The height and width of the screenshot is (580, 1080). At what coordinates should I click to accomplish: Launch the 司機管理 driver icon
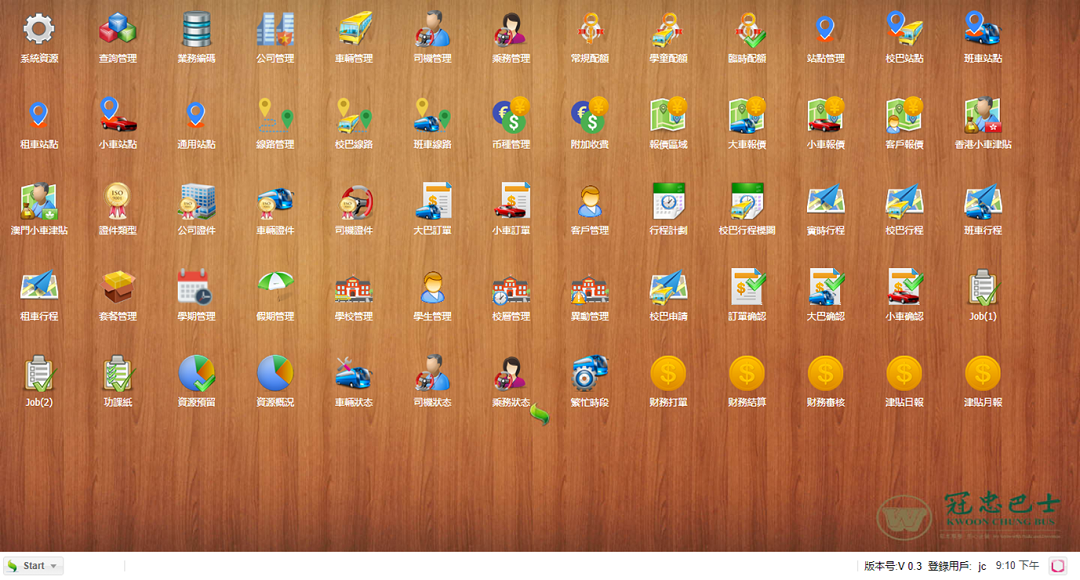click(432, 30)
